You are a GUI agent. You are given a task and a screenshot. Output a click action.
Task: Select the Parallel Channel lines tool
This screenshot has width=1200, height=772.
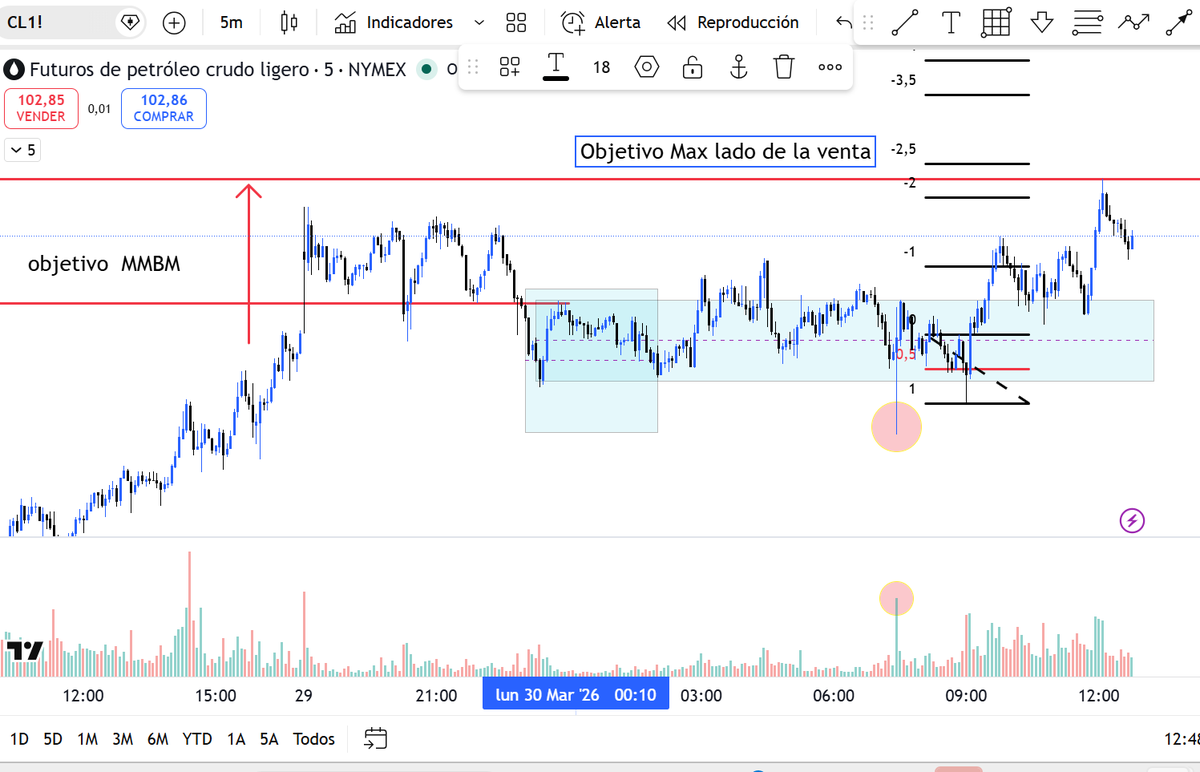1087,22
